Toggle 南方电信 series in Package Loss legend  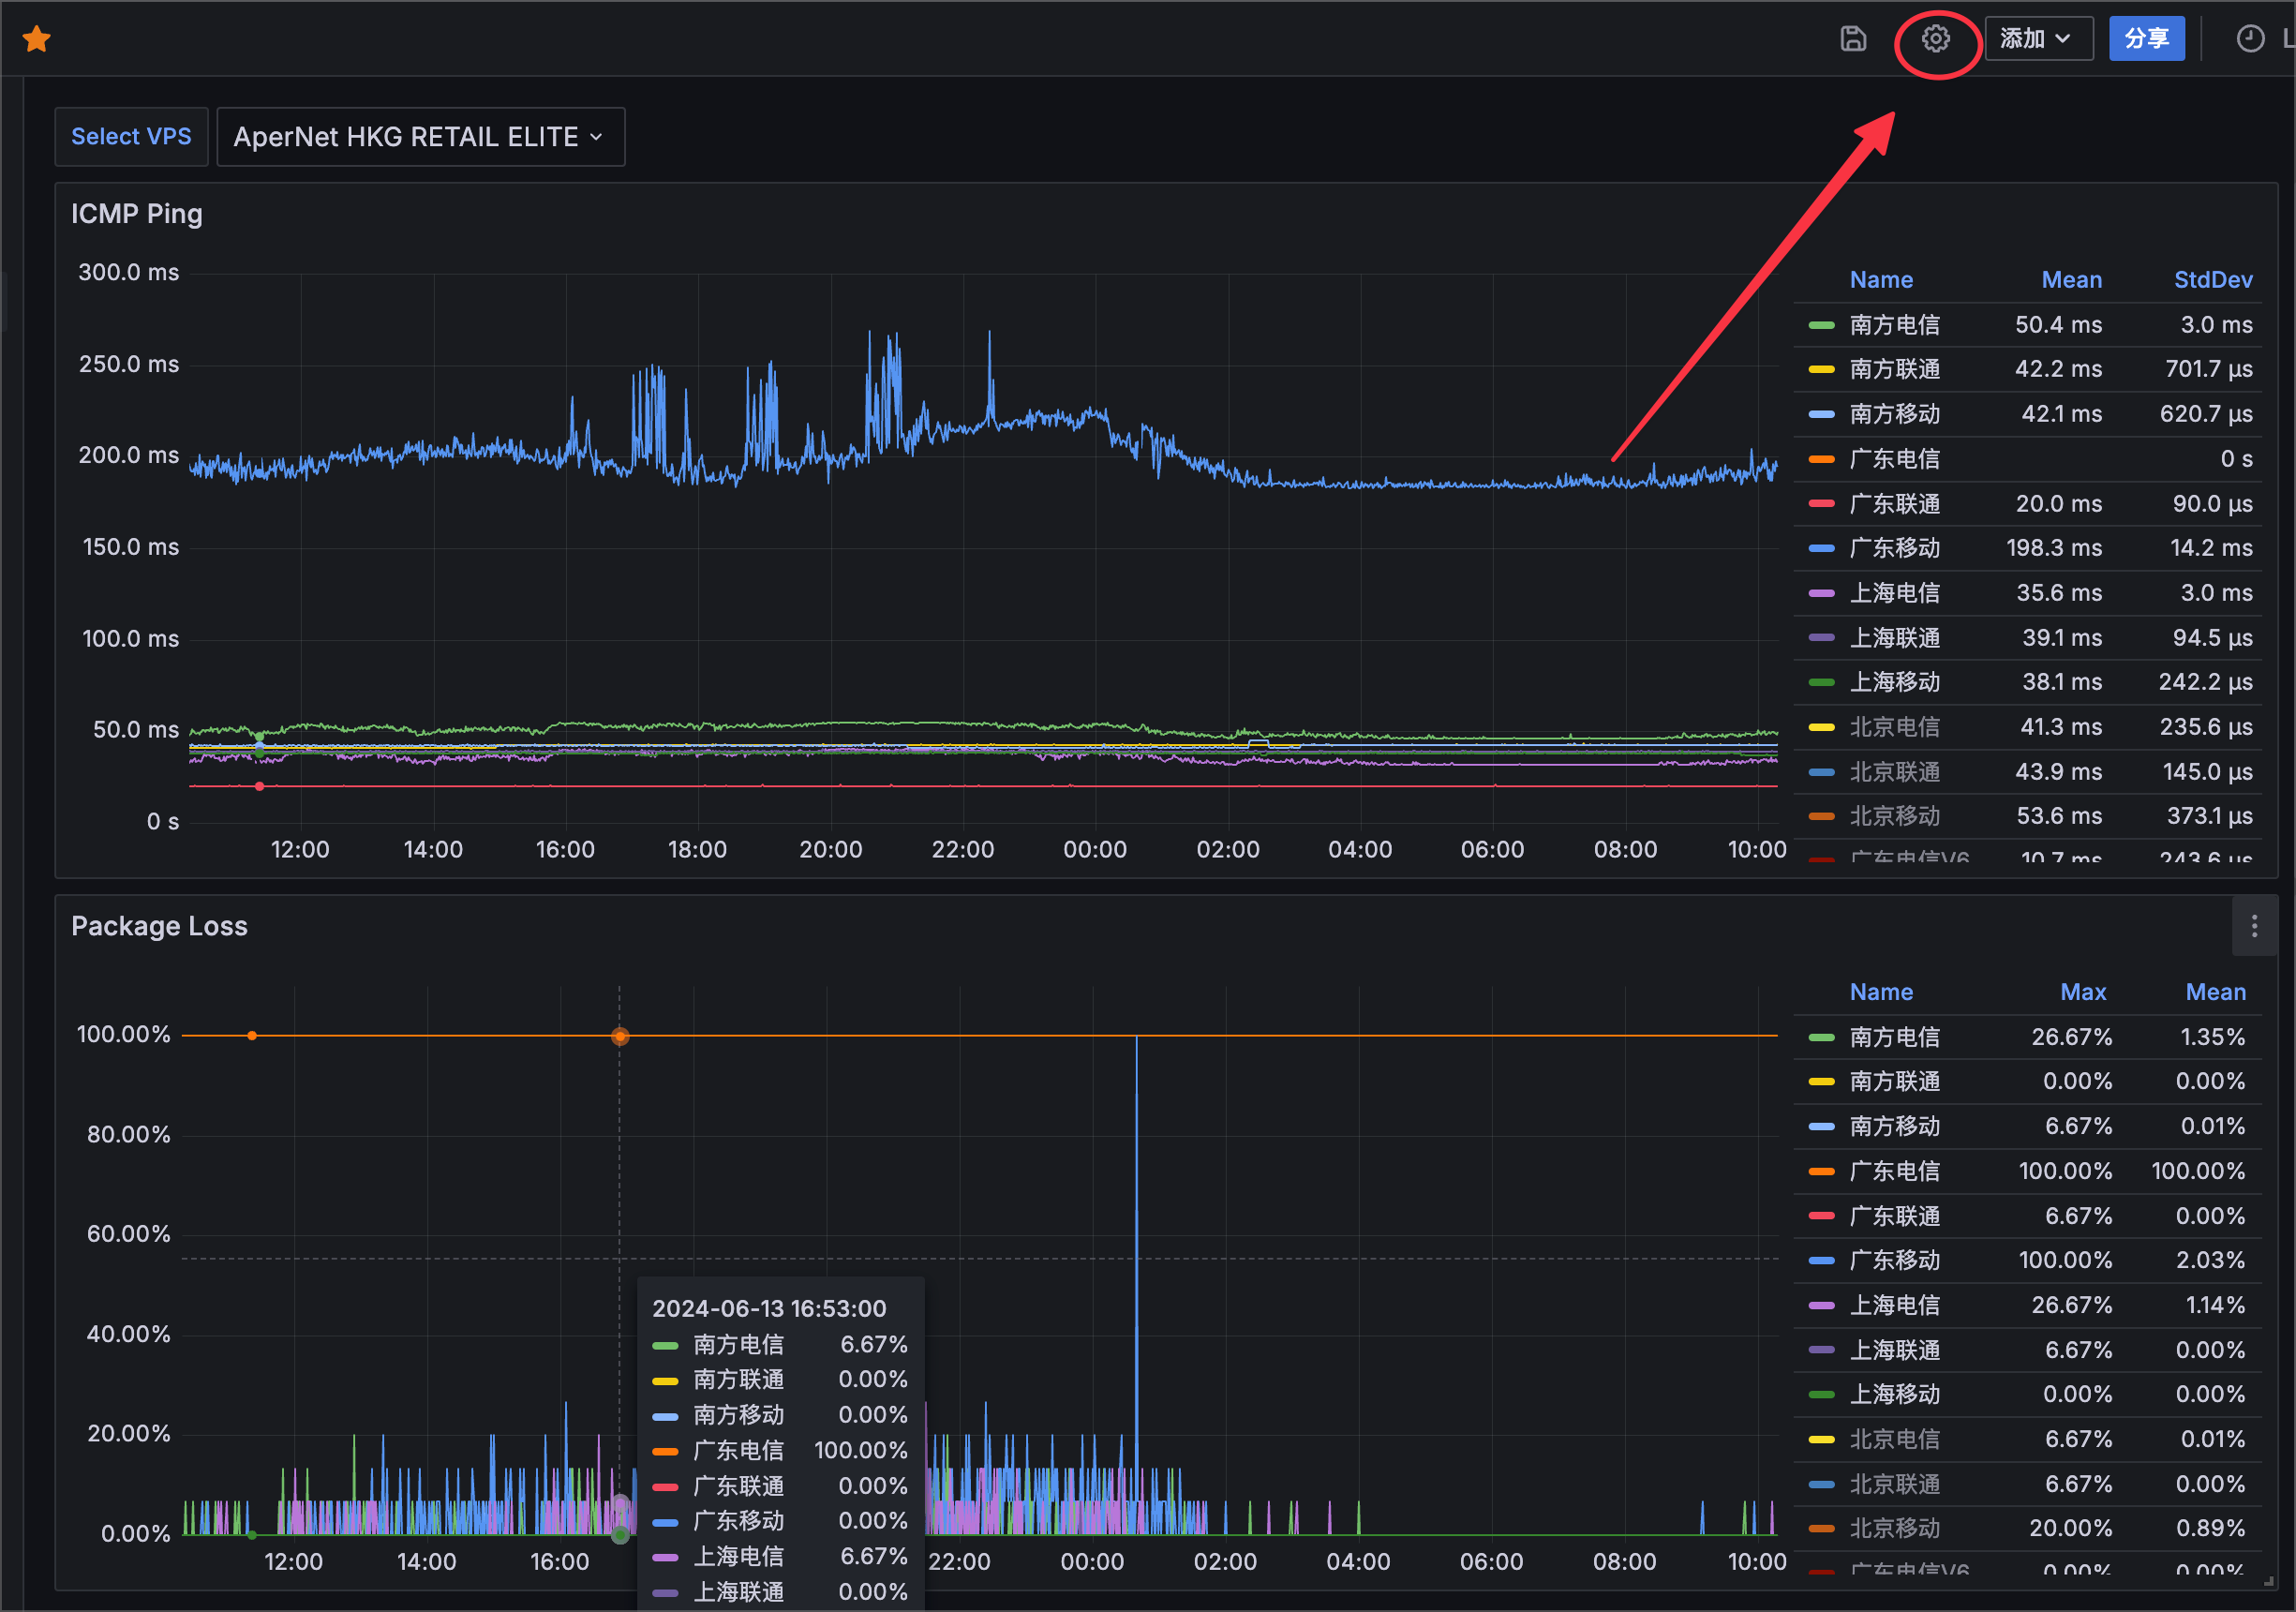coord(1894,1037)
